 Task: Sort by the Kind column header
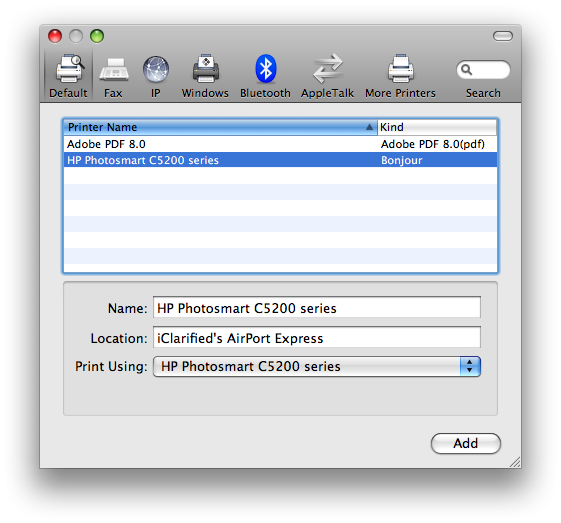pos(437,127)
